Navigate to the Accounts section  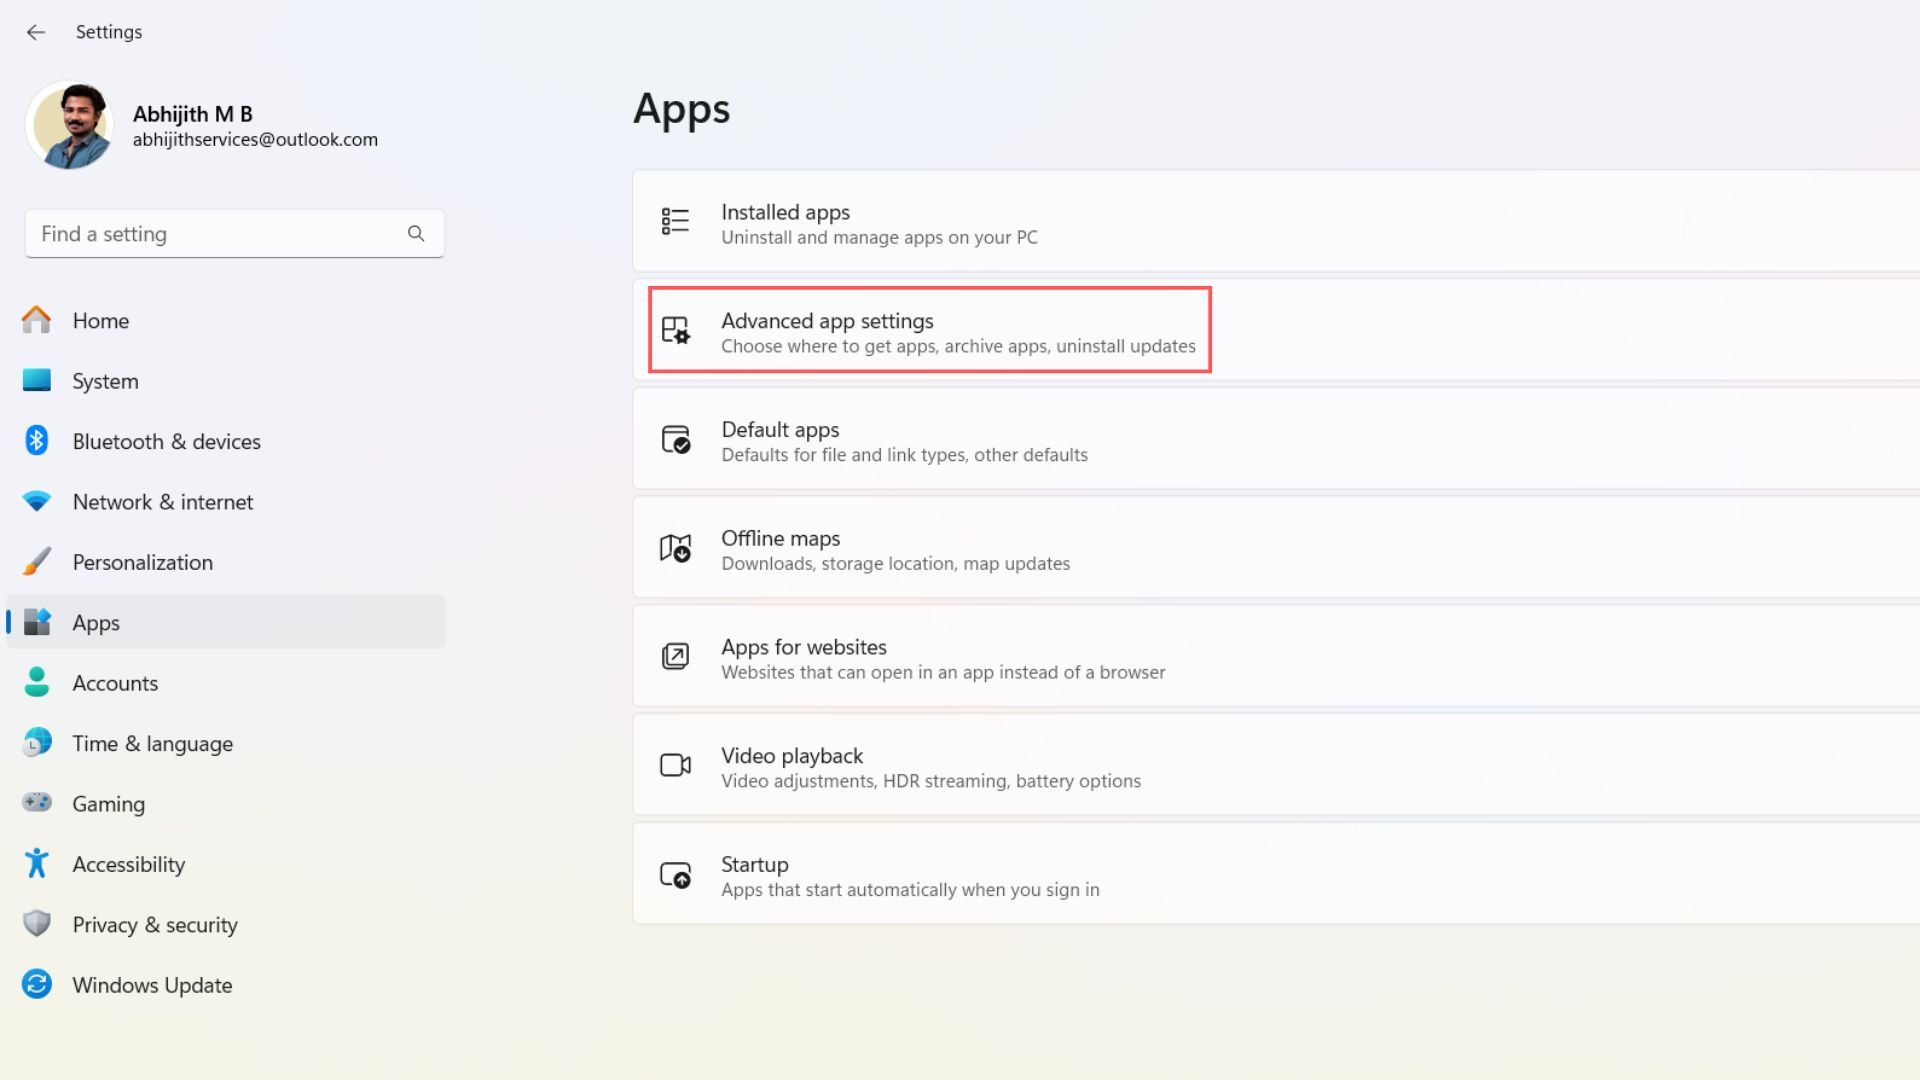click(x=115, y=683)
